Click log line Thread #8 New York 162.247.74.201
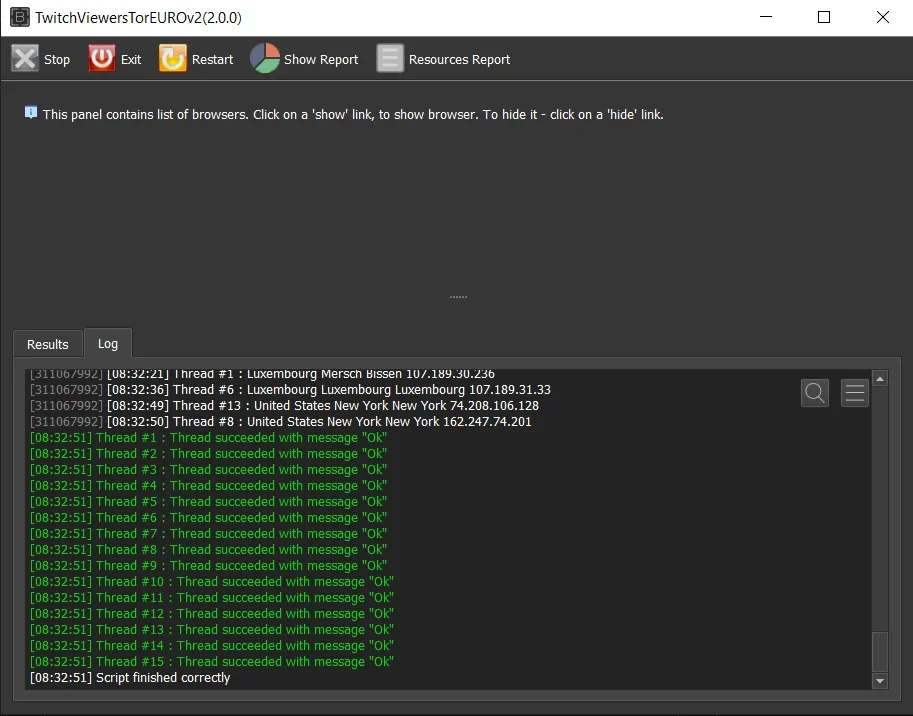This screenshot has width=913, height=716. [281, 421]
